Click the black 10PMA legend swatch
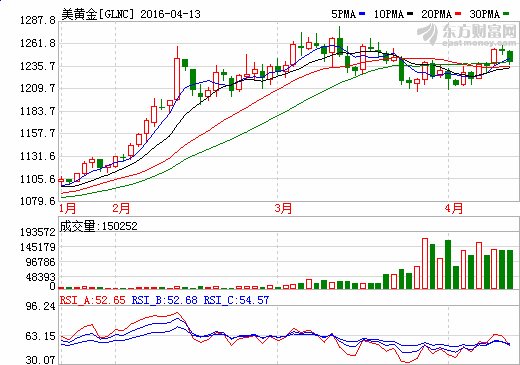Image resolution: width=520 pixels, height=365 pixels. (410, 14)
